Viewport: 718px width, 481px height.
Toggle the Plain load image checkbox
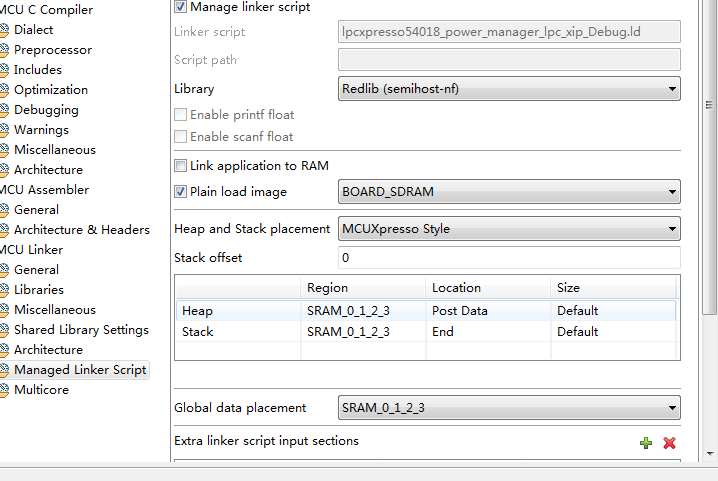tap(181, 192)
